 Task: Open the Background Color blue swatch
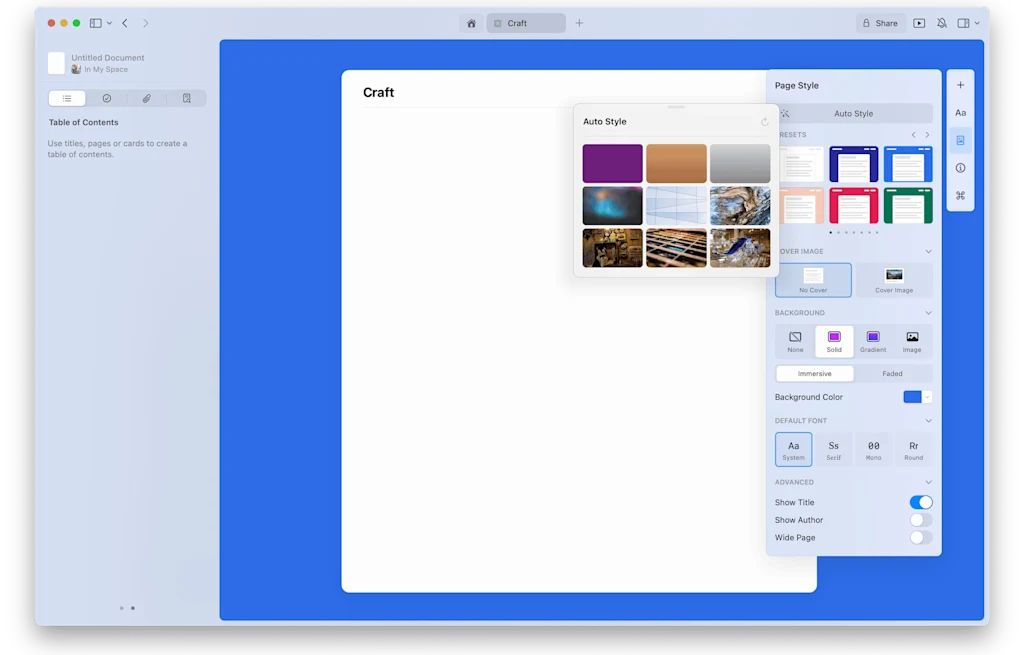pyautogui.click(x=912, y=397)
